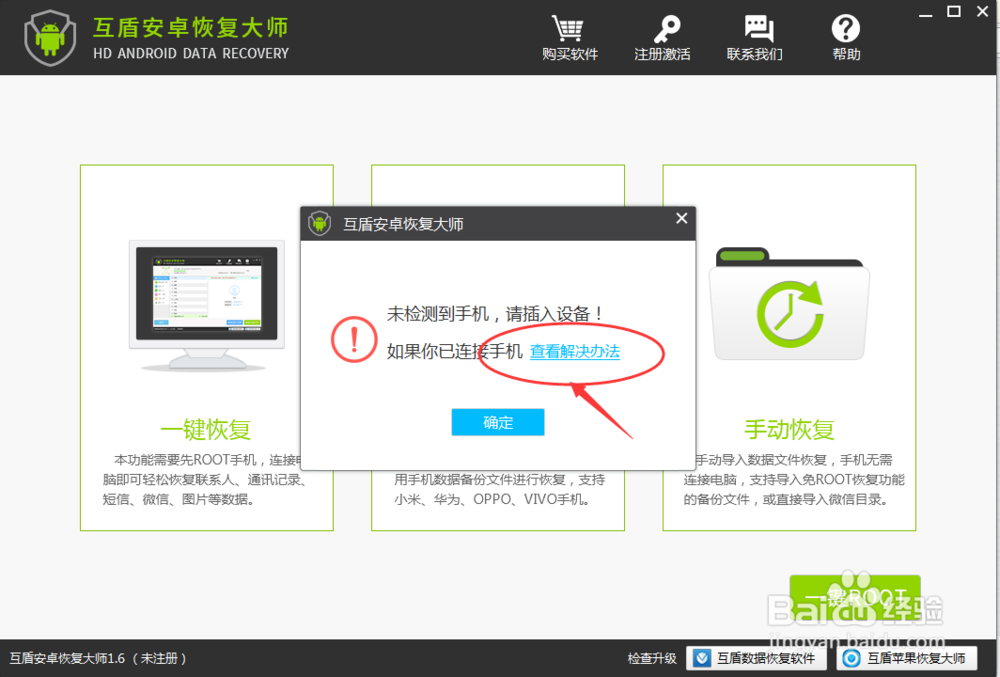Screen dimensions: 1000x677
Task: Click the Android shield logo in header
Action: pyautogui.click(x=50, y=38)
